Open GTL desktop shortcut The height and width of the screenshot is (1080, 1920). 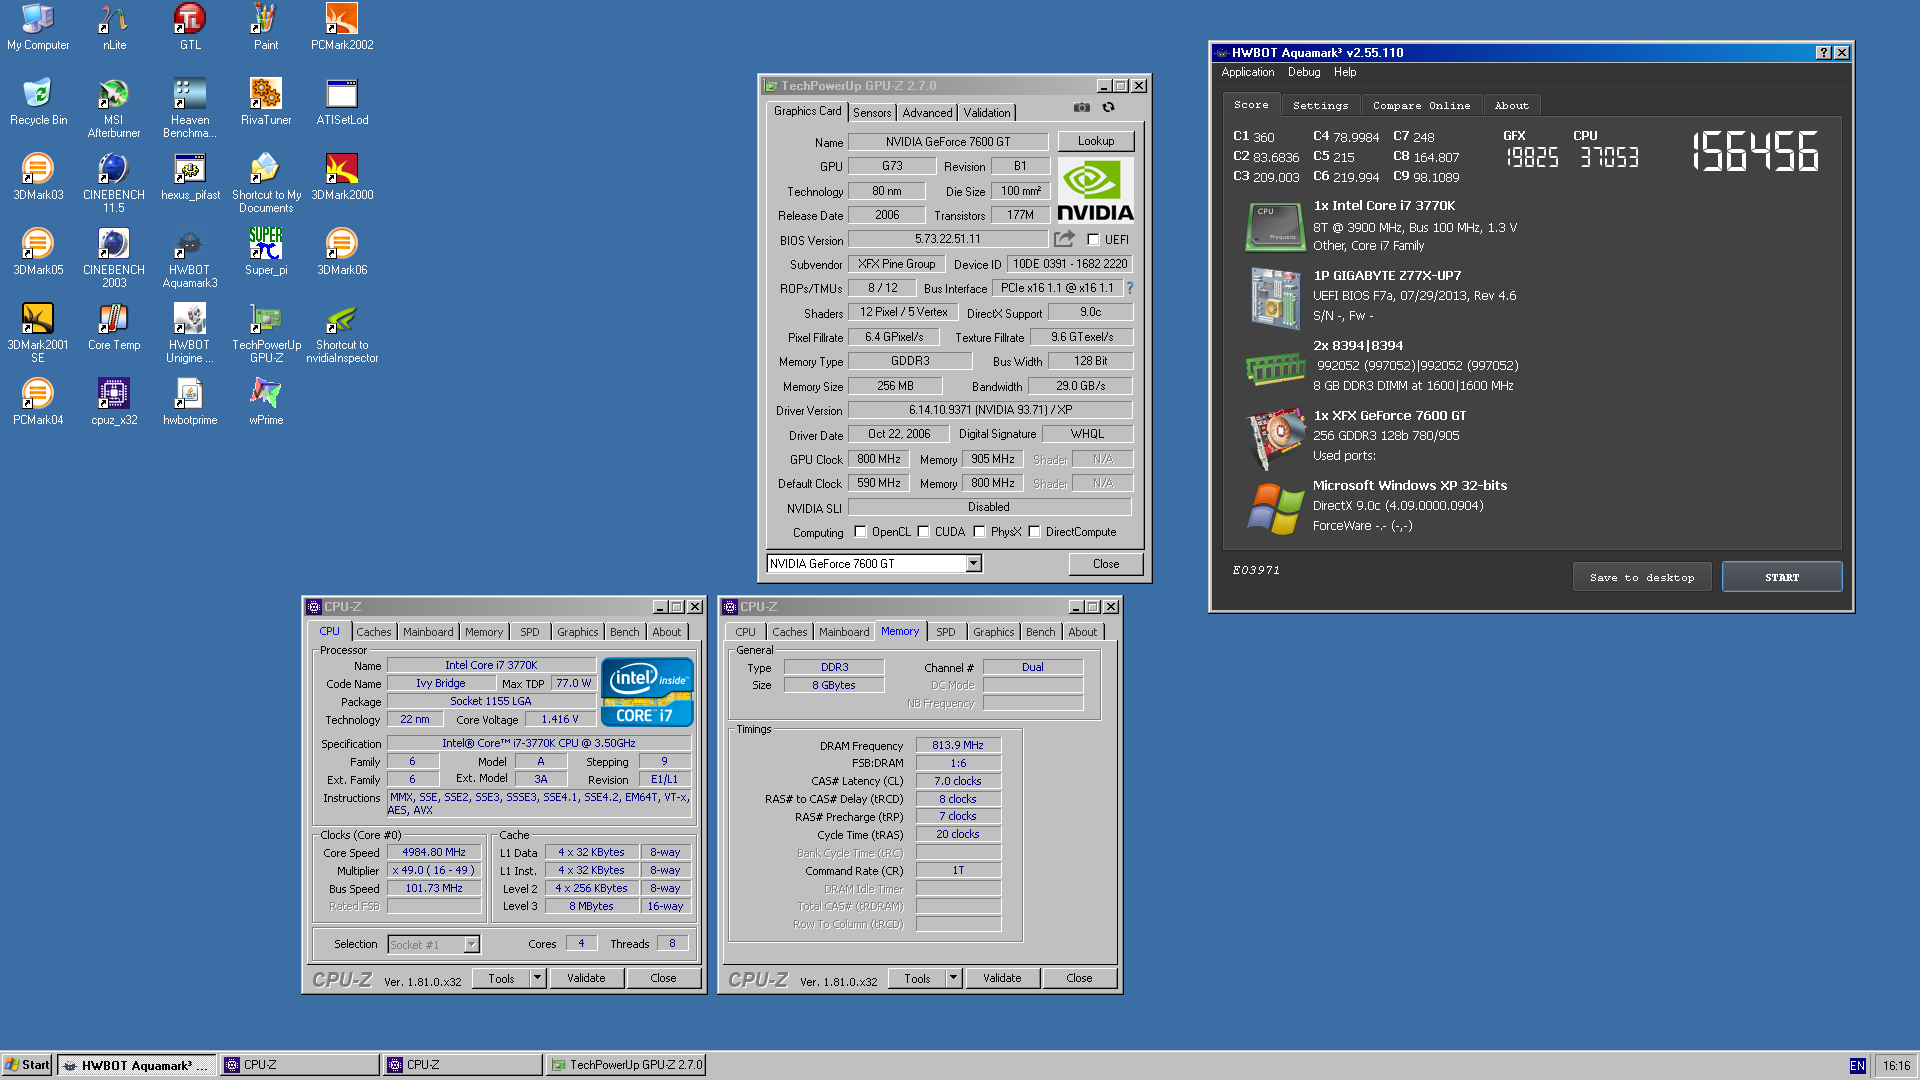click(x=190, y=27)
